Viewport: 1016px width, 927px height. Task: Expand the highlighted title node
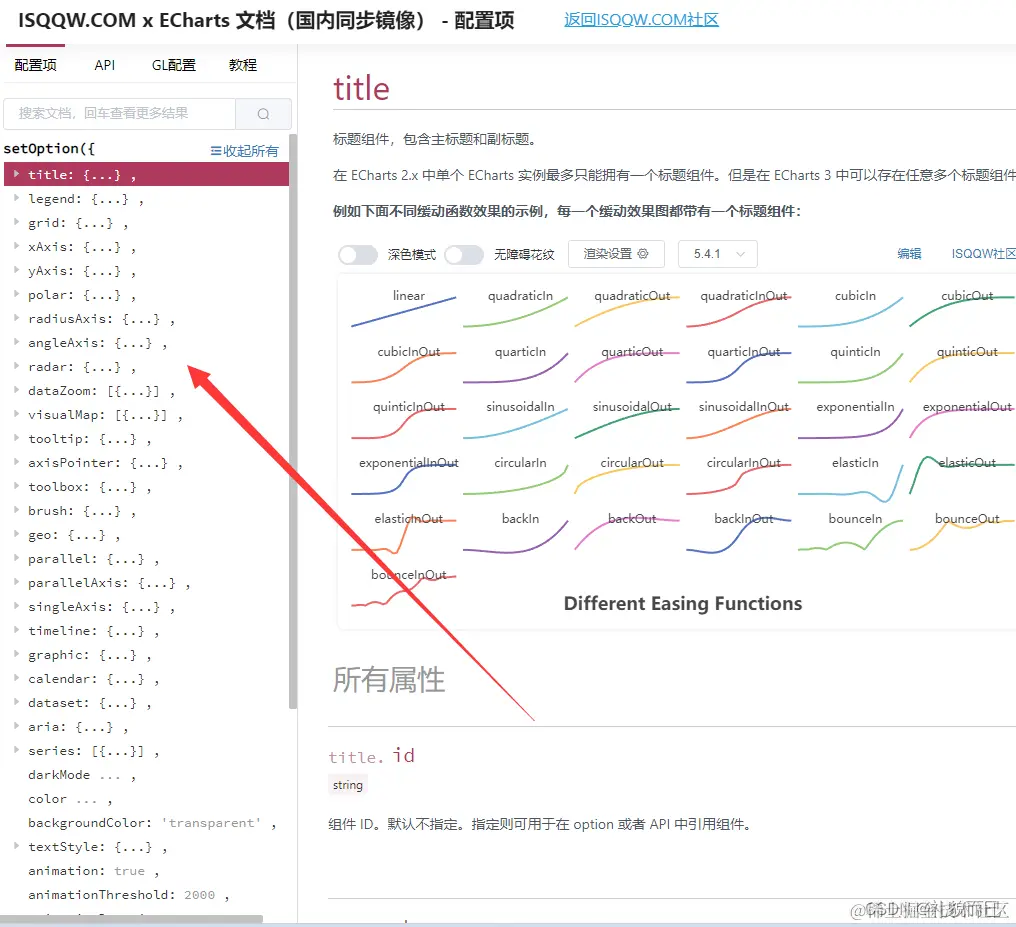tap(14, 174)
